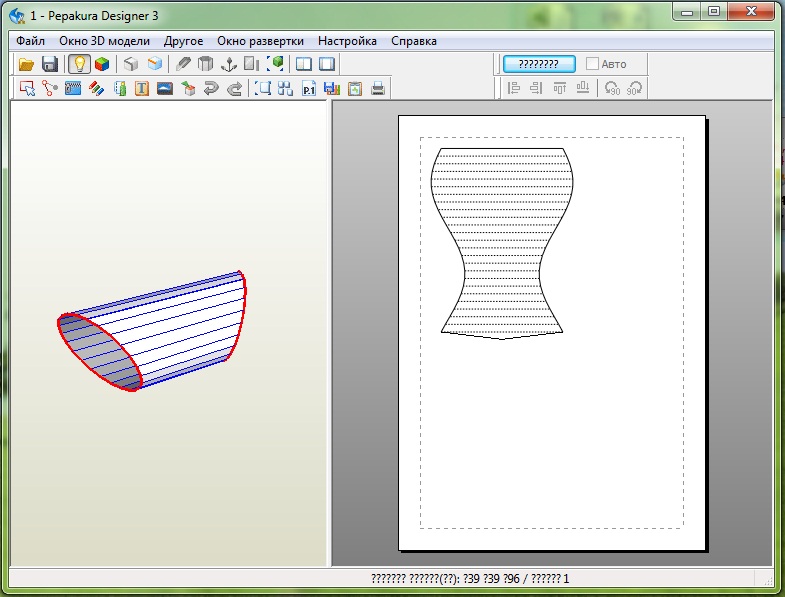Click the floppy with chart export icon
Image resolution: width=785 pixels, height=597 pixels.
331,89
